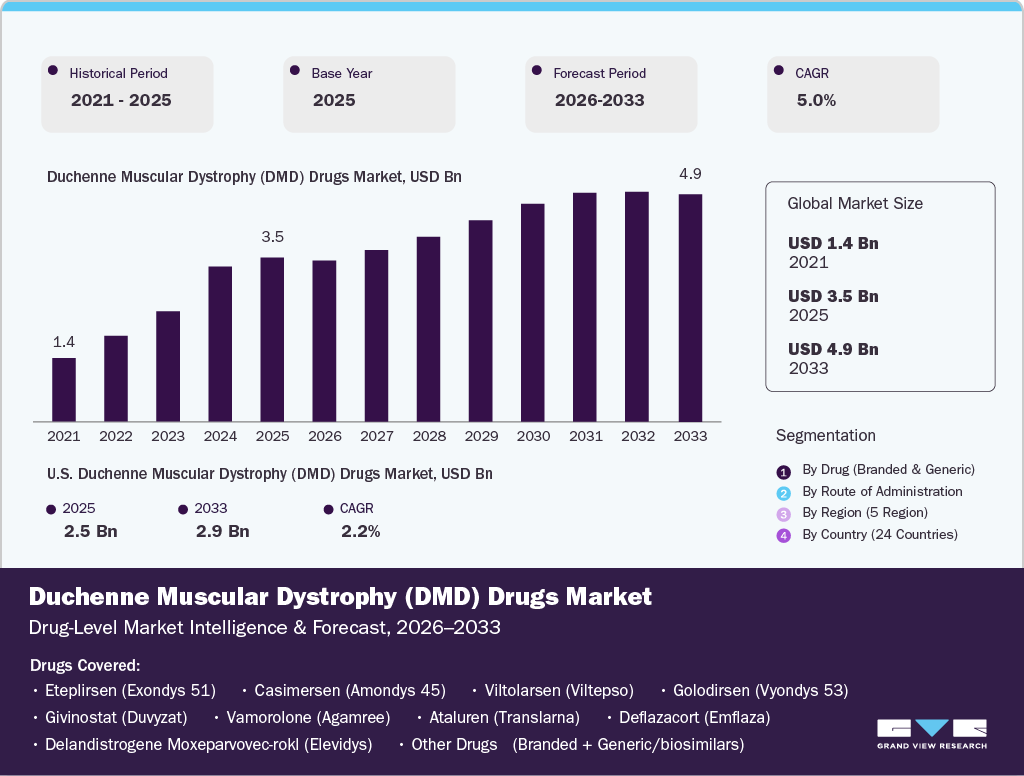Click the Global Market Size heading
1024x776 pixels.
[x=855, y=203]
